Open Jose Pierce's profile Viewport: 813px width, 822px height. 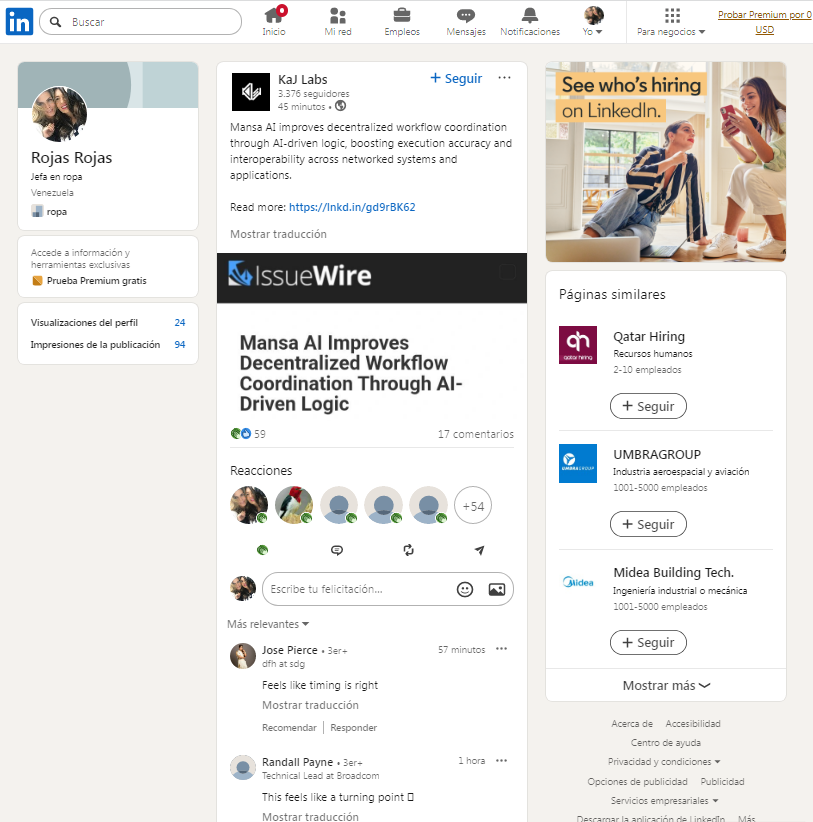coord(289,651)
